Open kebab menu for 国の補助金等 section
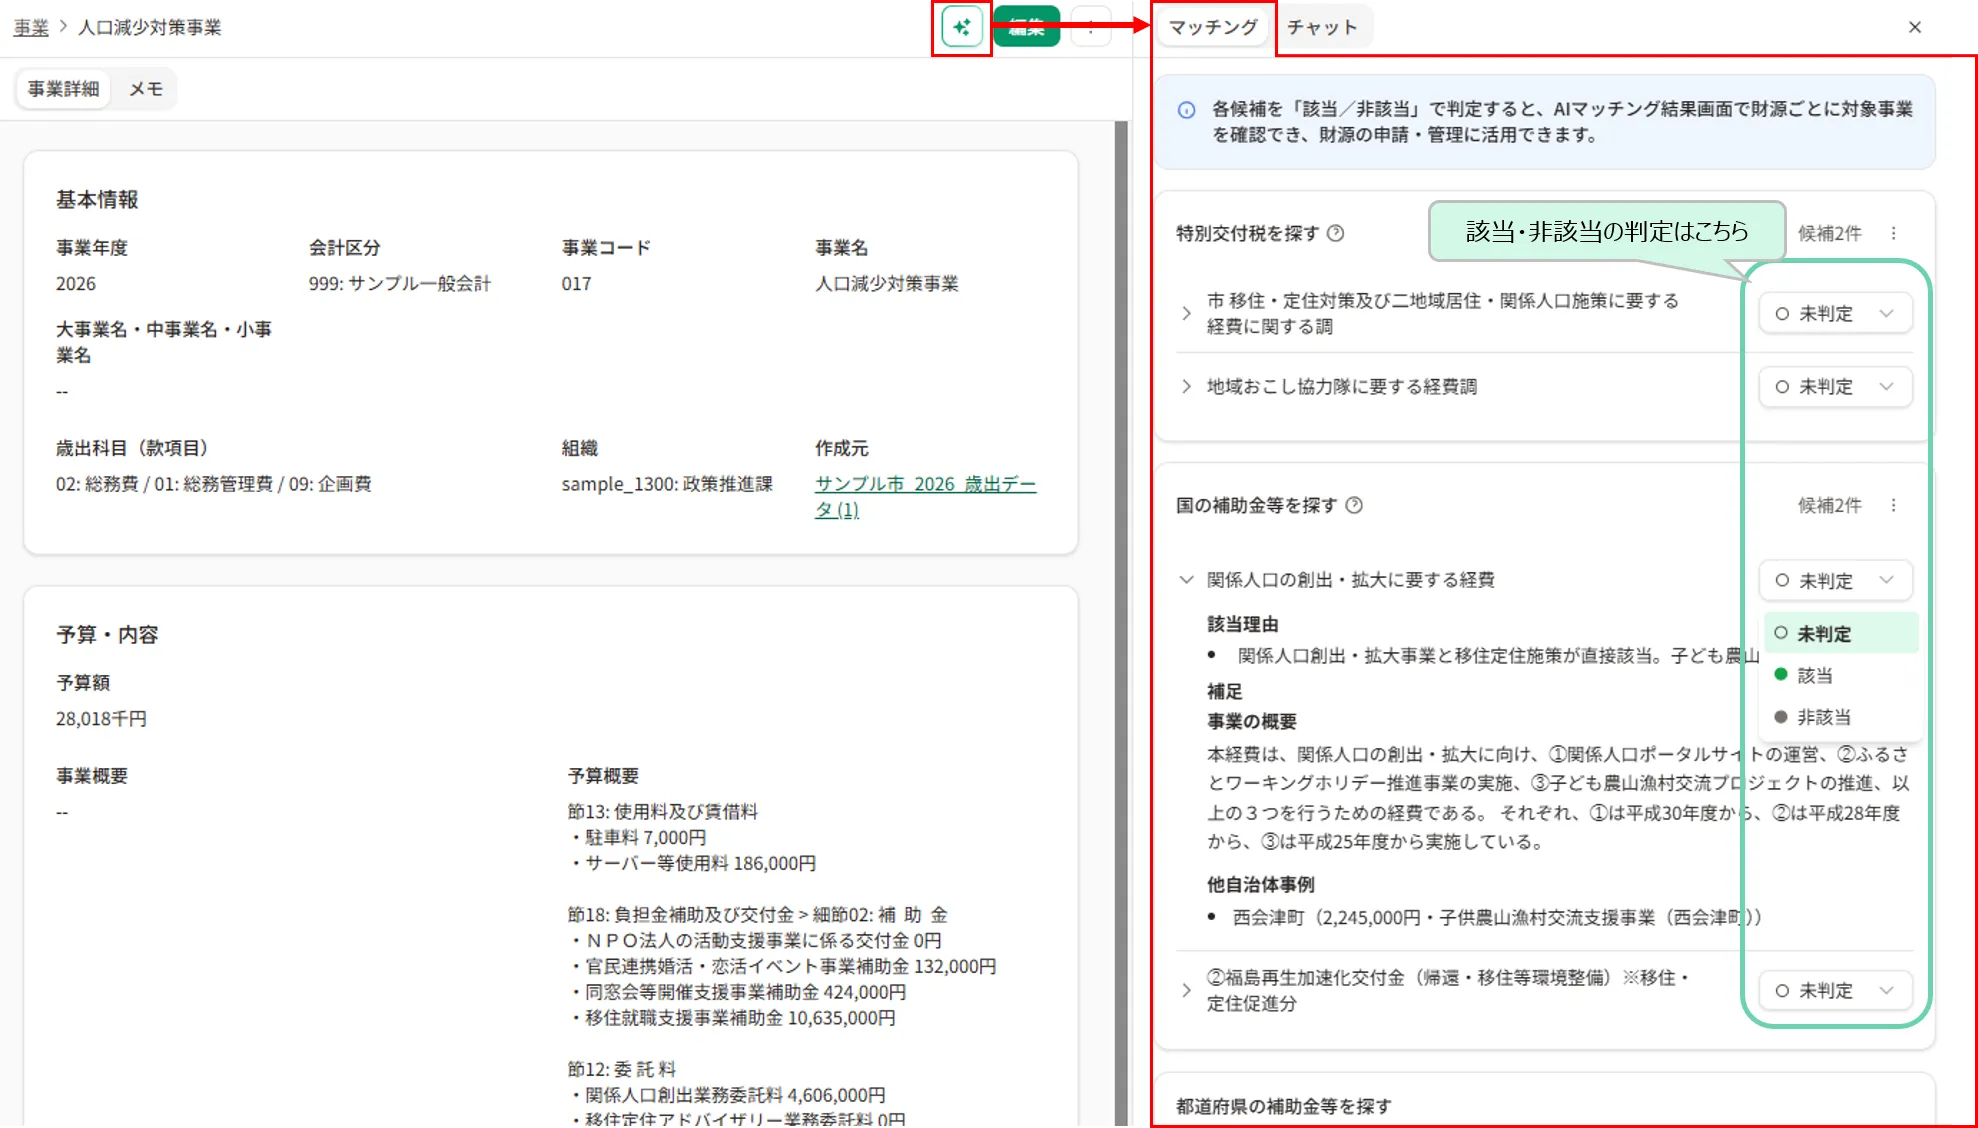1978x1128 pixels. pyautogui.click(x=1893, y=505)
